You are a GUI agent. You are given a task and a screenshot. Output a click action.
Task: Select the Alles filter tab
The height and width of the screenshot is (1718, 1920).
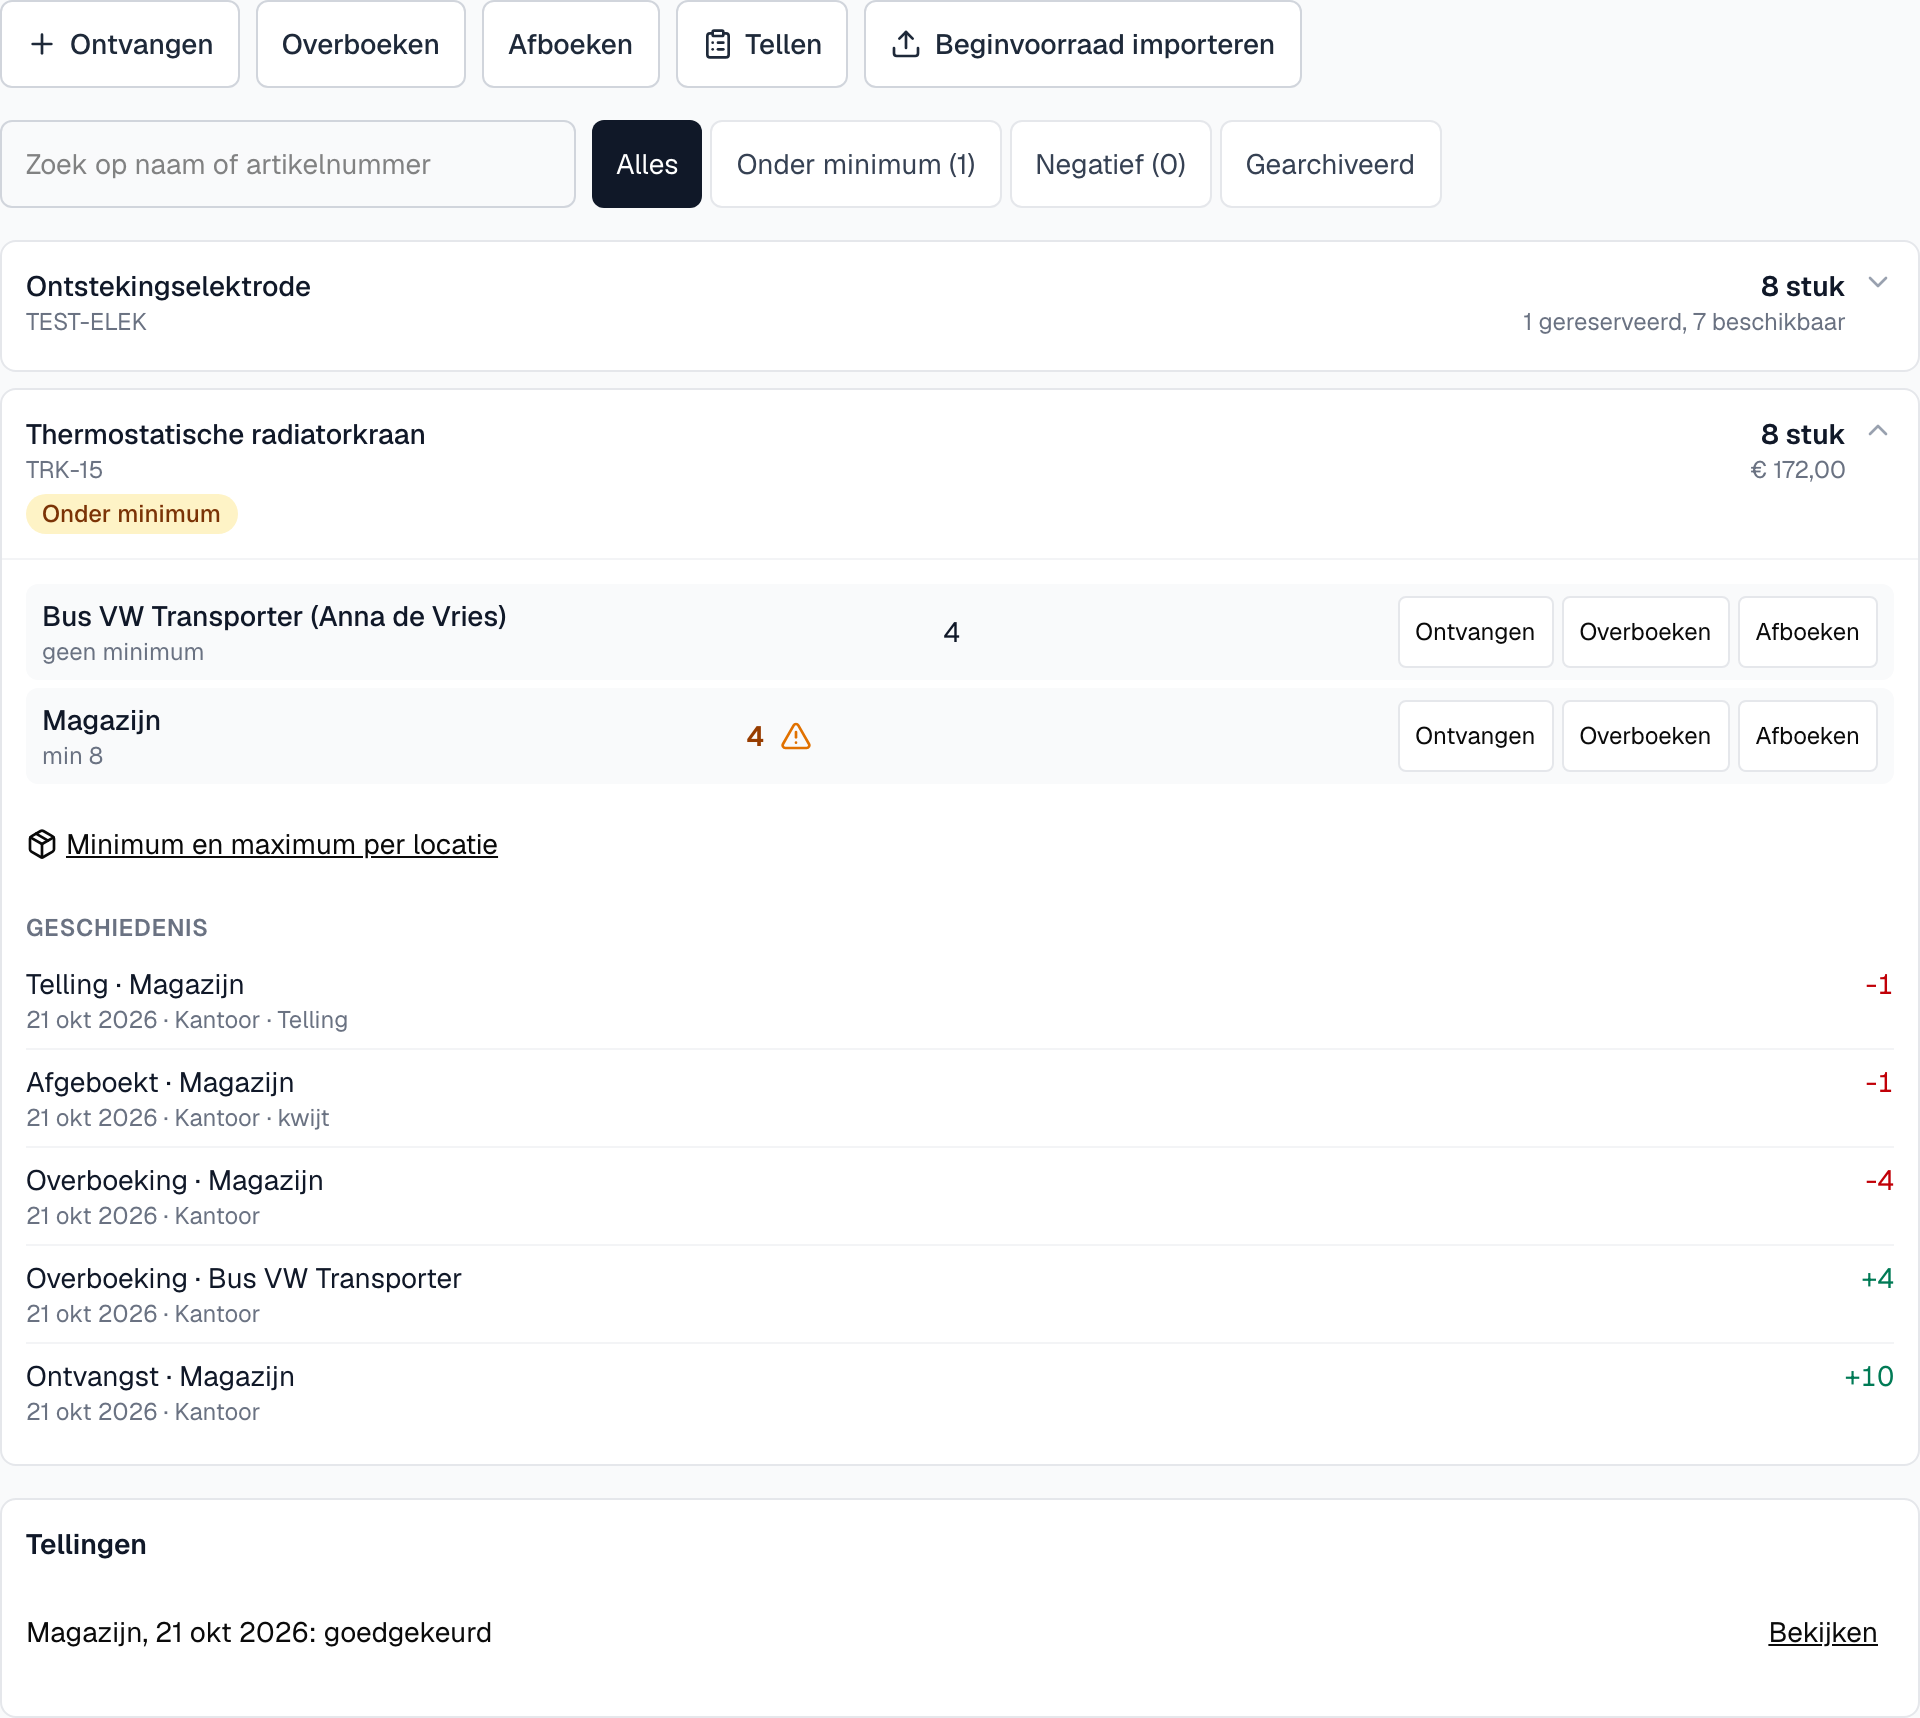tap(647, 164)
